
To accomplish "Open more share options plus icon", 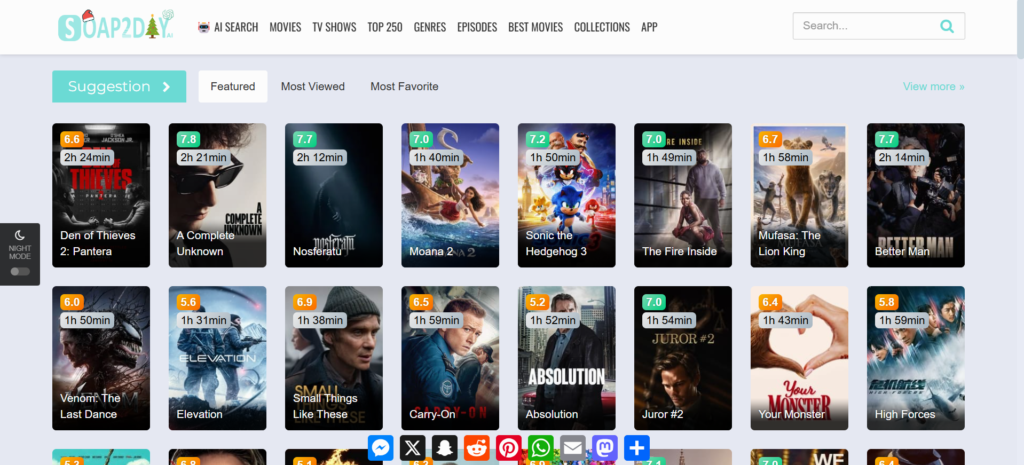I will coord(637,448).
